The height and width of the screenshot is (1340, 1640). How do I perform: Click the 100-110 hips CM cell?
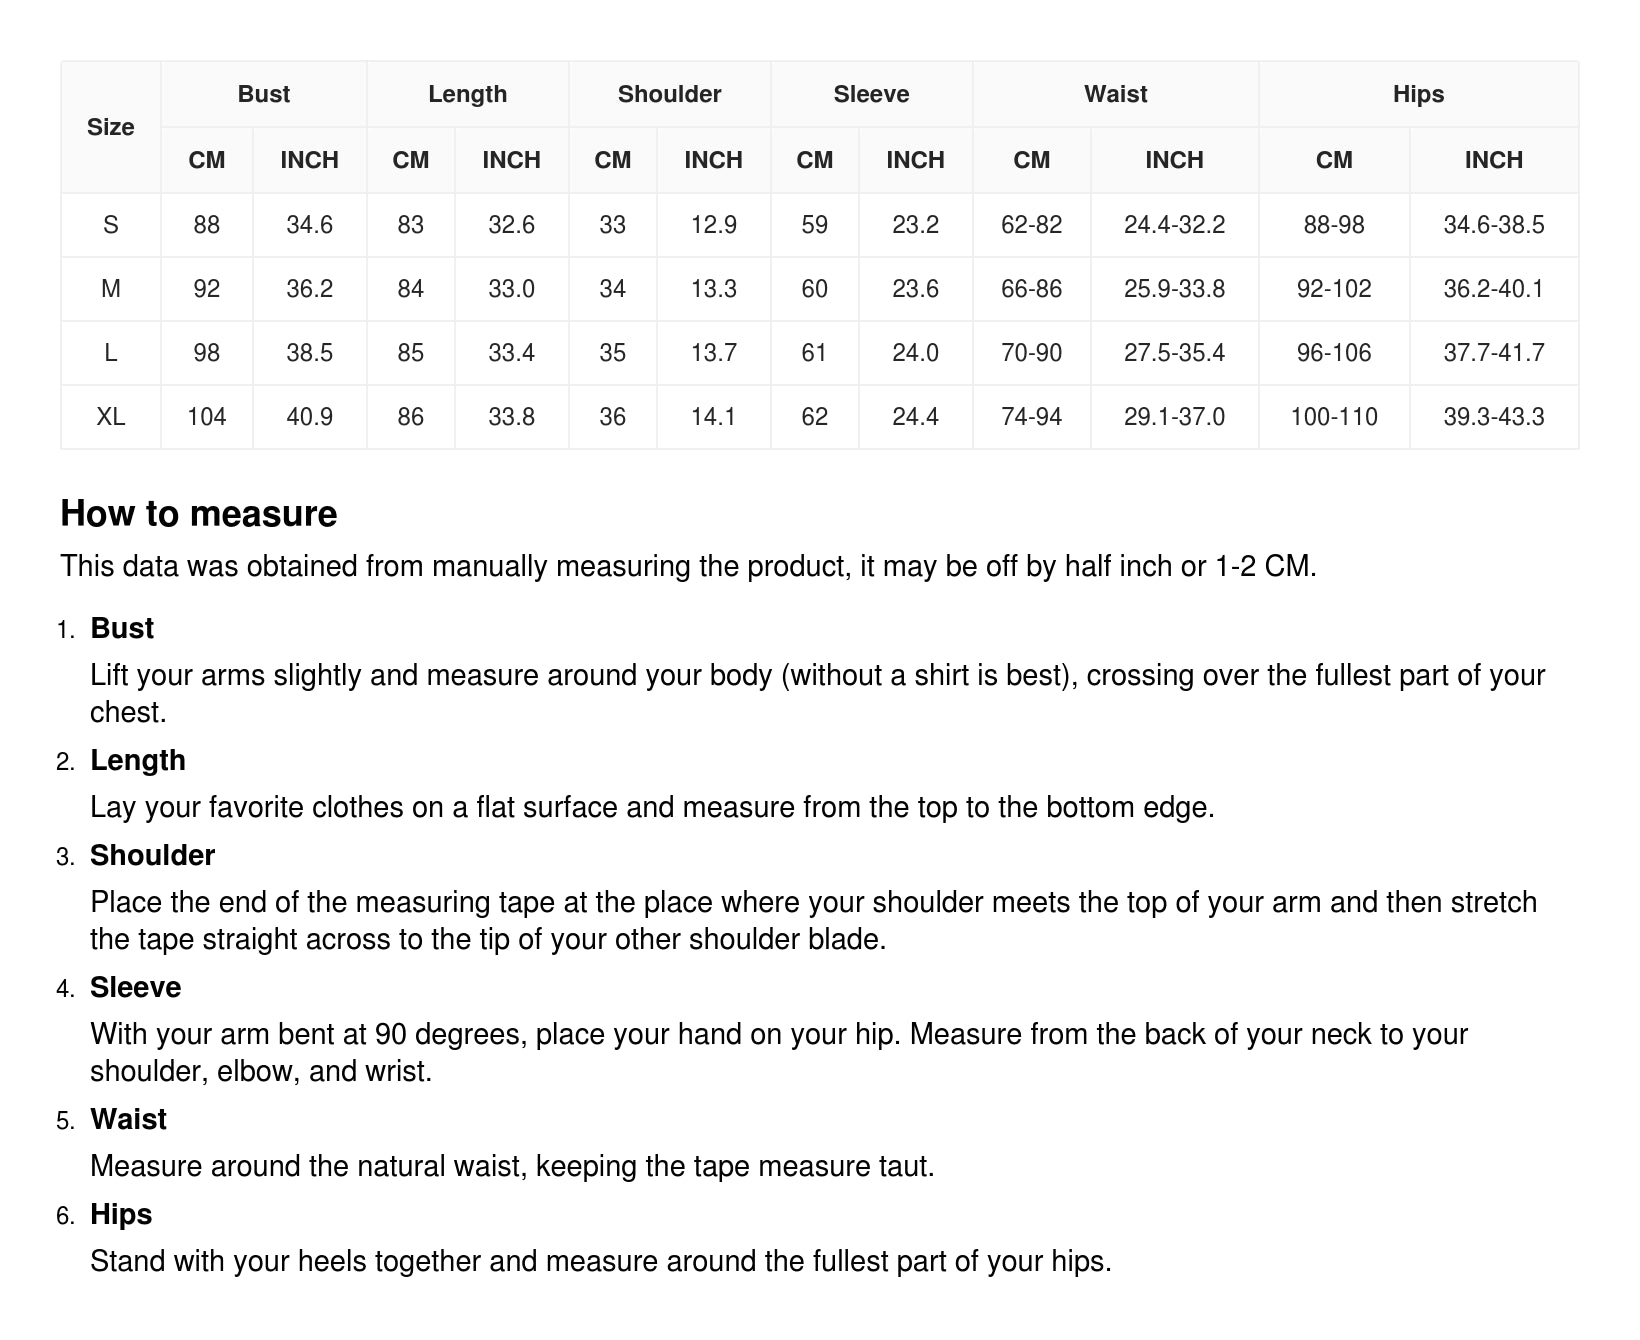[1334, 417]
